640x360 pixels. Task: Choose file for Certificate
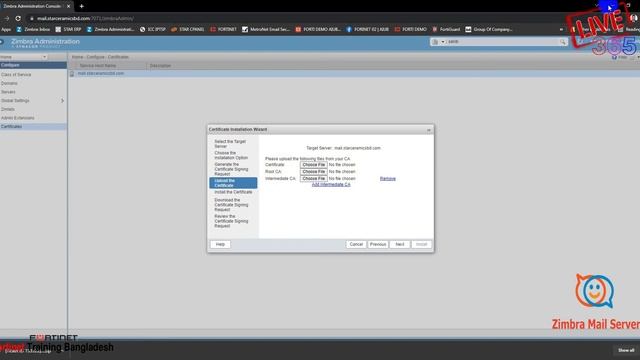point(313,165)
